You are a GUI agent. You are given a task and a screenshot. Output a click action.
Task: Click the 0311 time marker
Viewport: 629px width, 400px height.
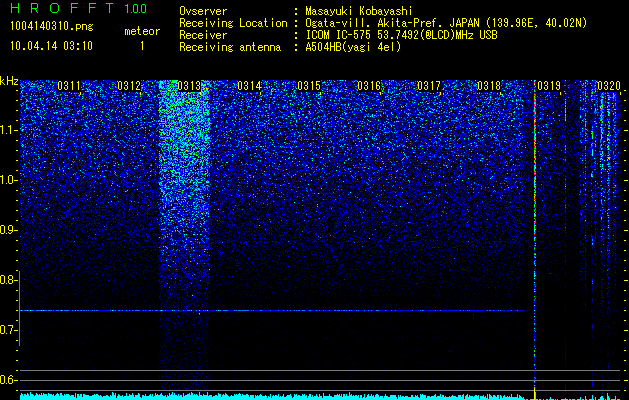click(69, 86)
